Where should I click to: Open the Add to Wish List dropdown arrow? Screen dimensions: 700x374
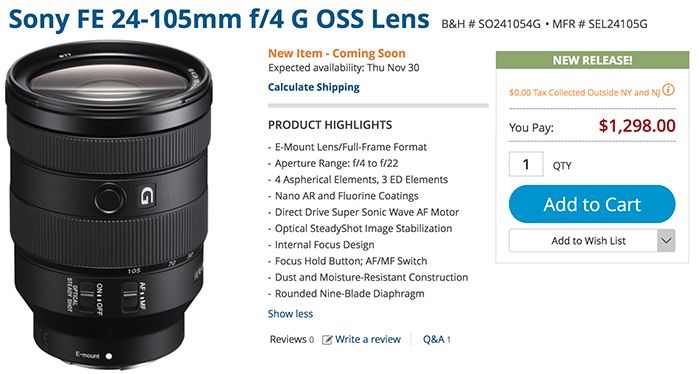[x=666, y=241]
